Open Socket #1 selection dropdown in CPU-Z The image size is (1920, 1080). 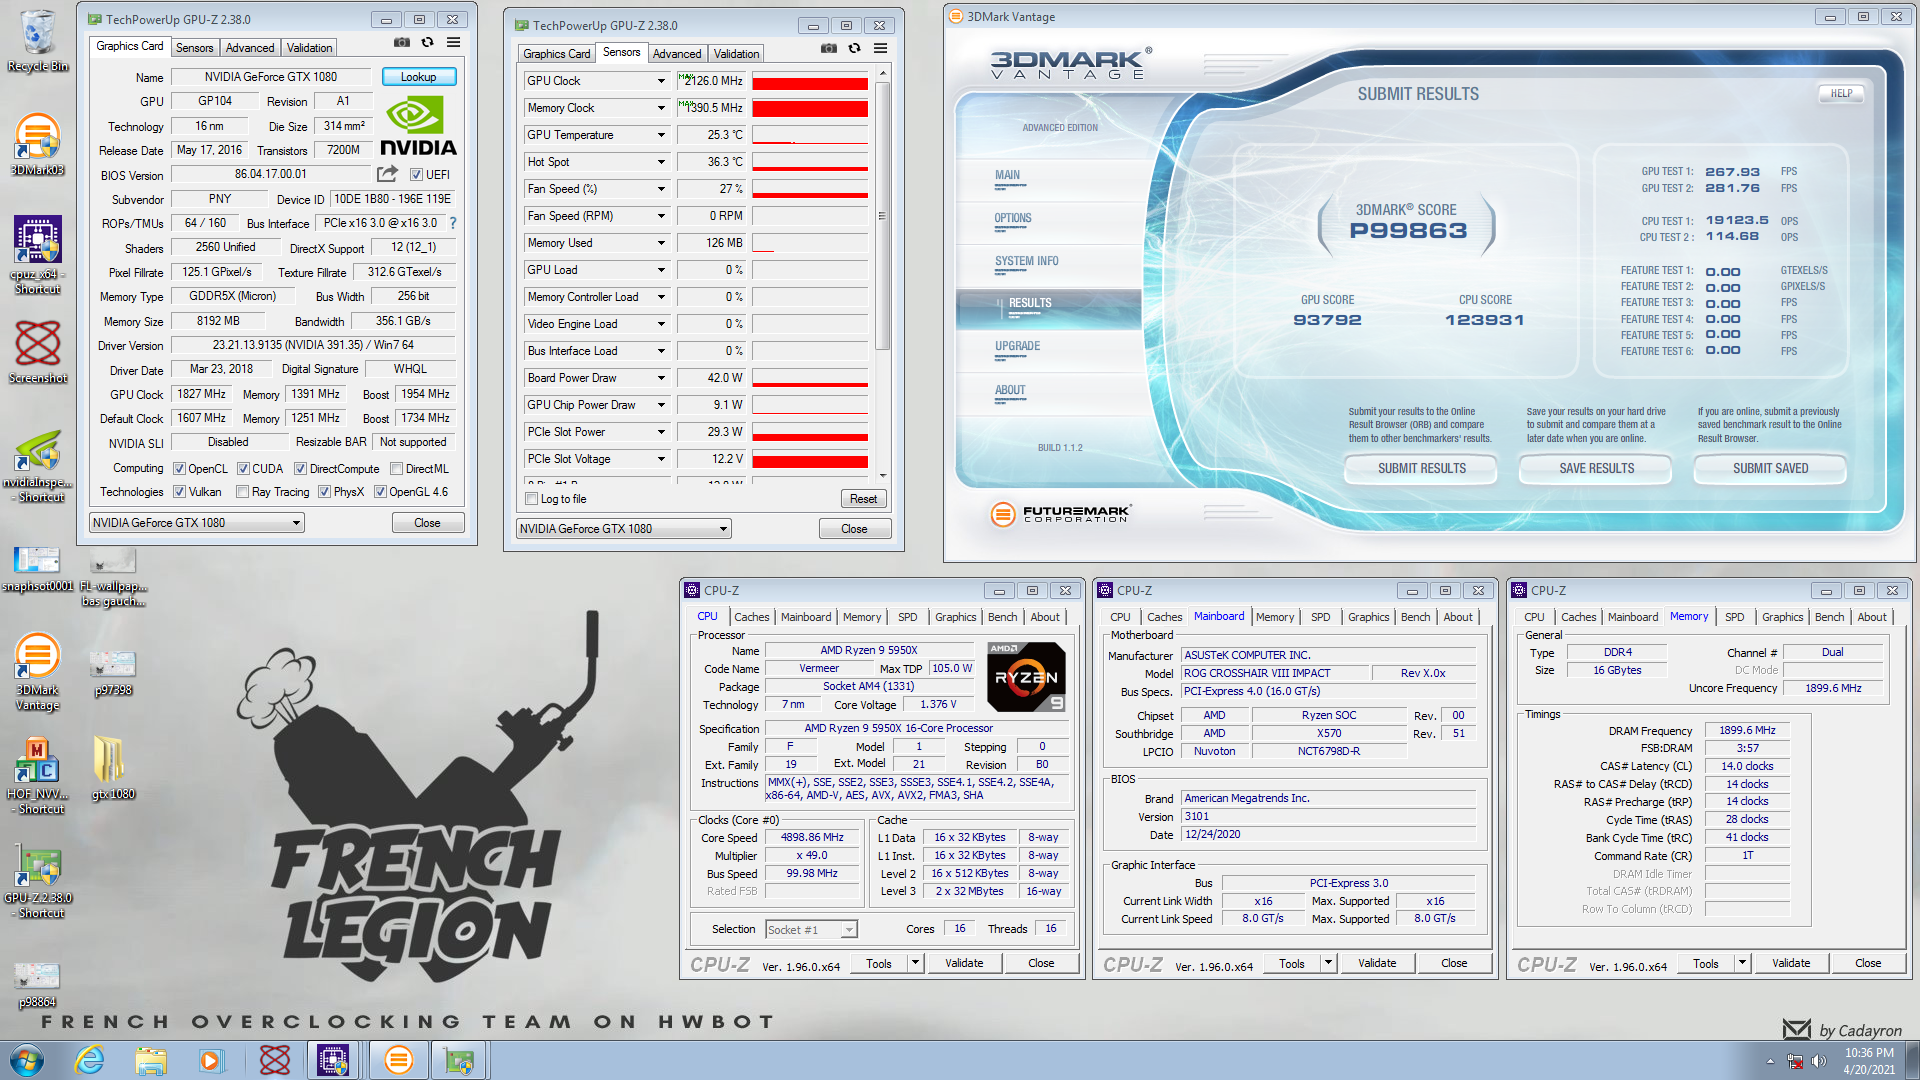click(x=811, y=930)
